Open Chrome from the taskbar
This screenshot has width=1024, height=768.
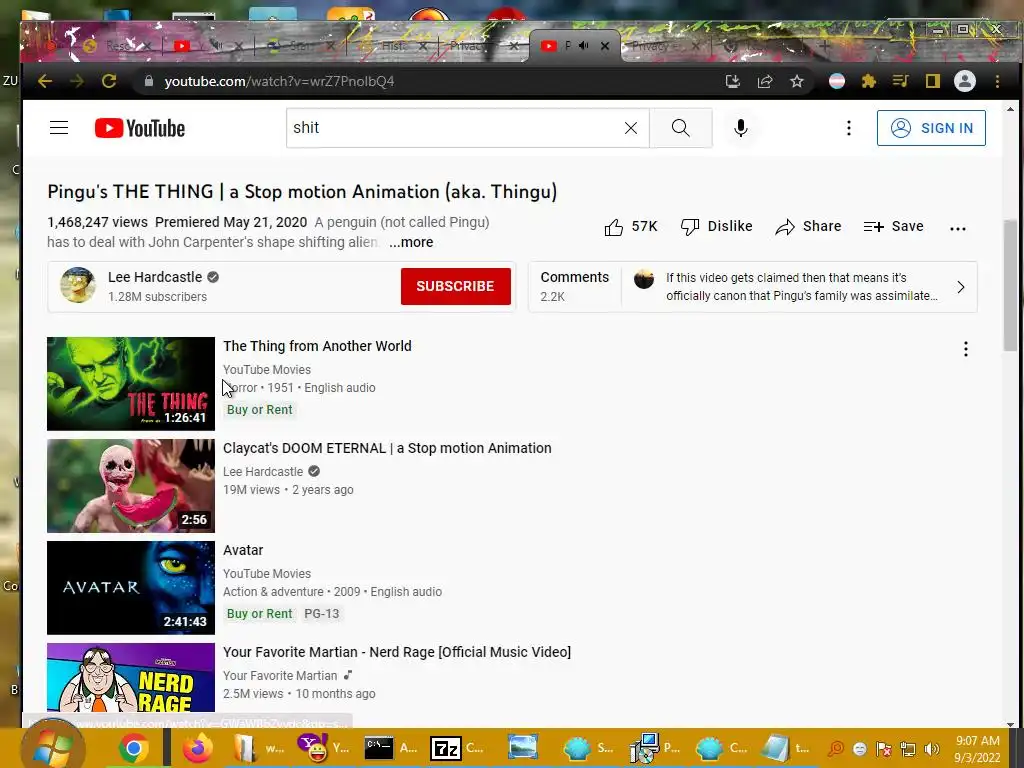133,748
